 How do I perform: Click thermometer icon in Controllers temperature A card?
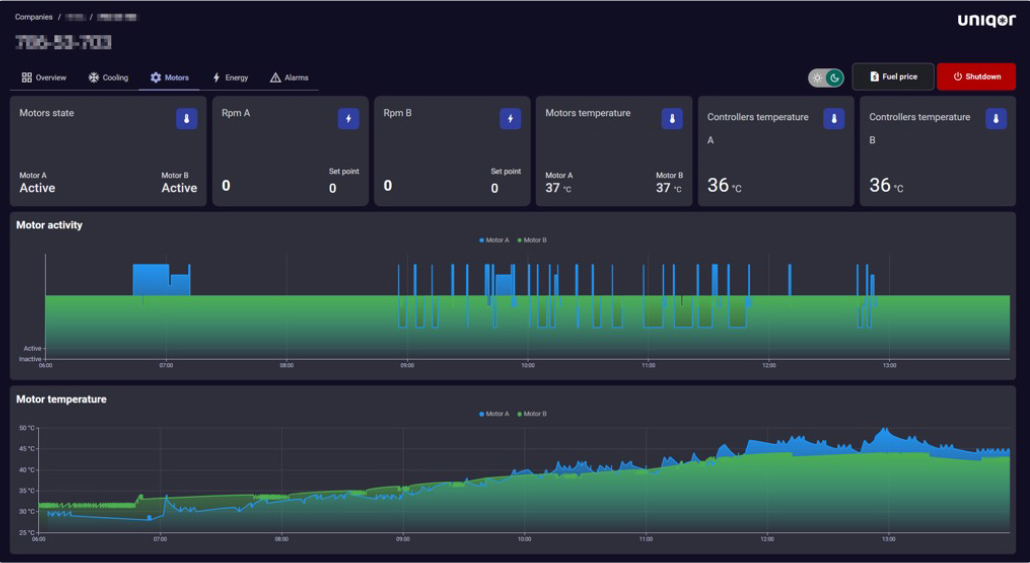pos(834,119)
